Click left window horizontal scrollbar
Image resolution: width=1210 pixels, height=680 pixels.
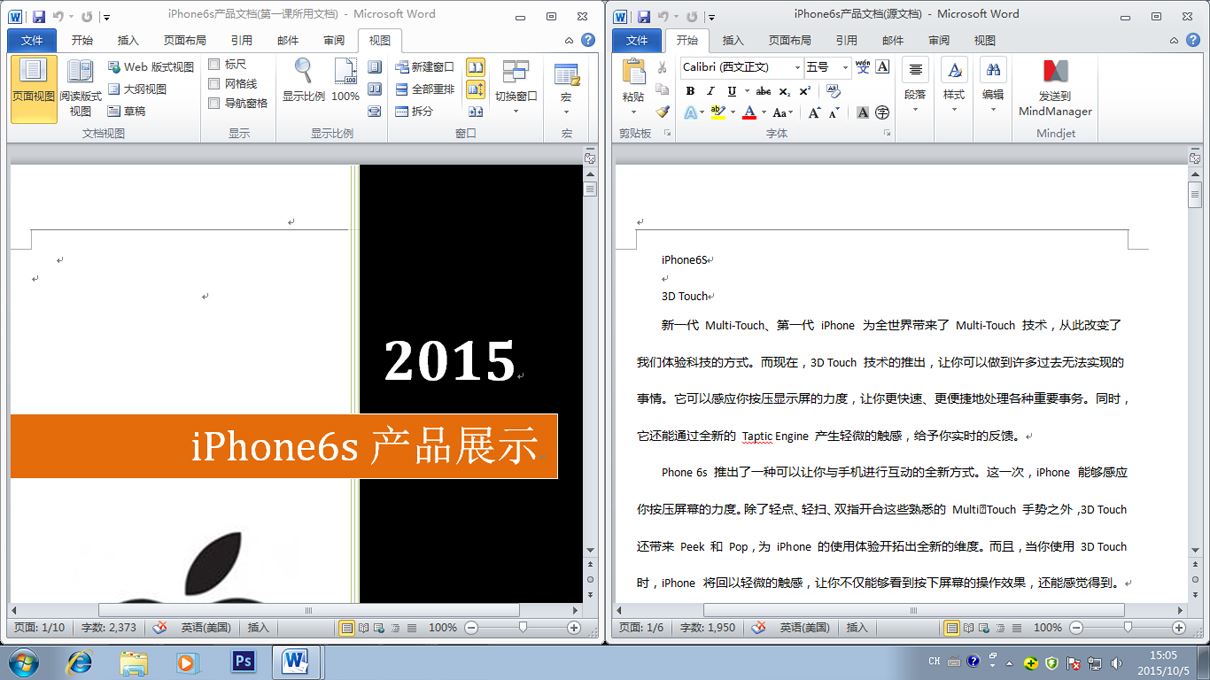point(308,610)
